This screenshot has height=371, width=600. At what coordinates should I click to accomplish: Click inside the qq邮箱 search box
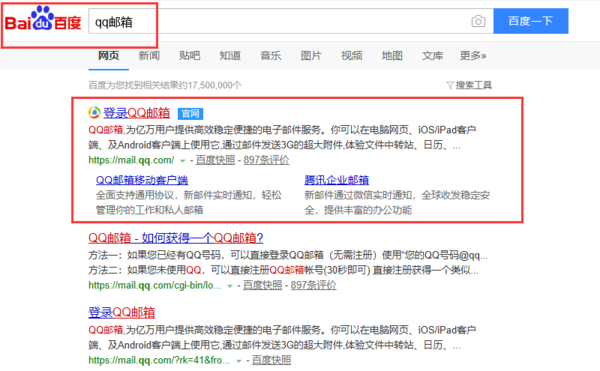291,21
